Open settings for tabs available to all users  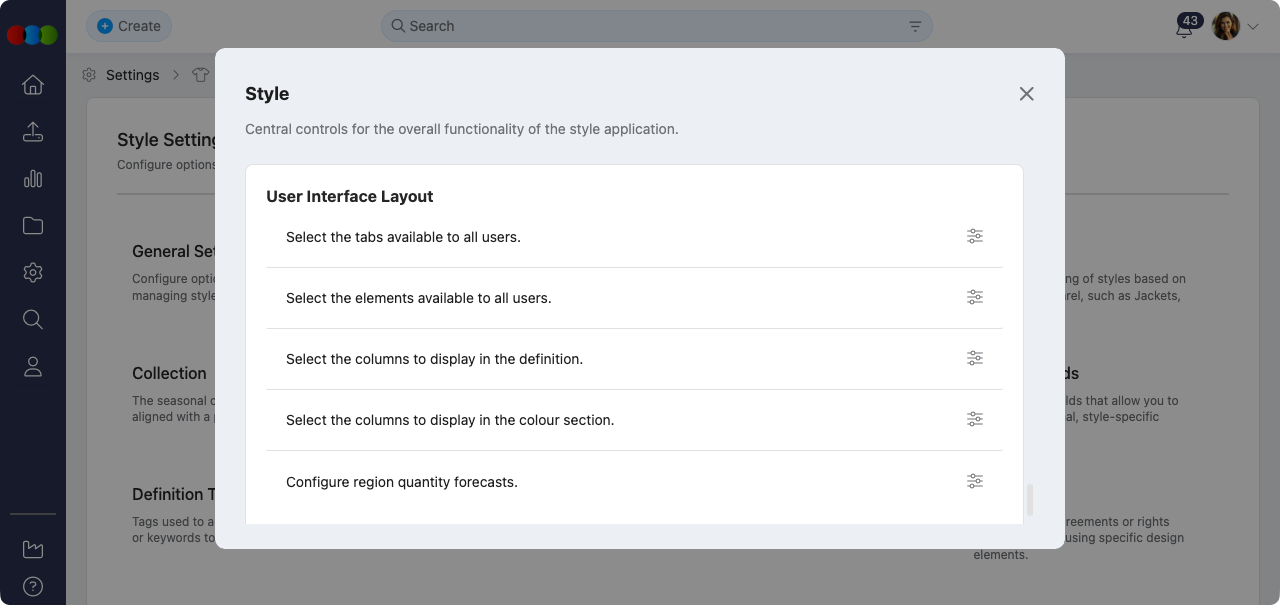[x=975, y=236]
